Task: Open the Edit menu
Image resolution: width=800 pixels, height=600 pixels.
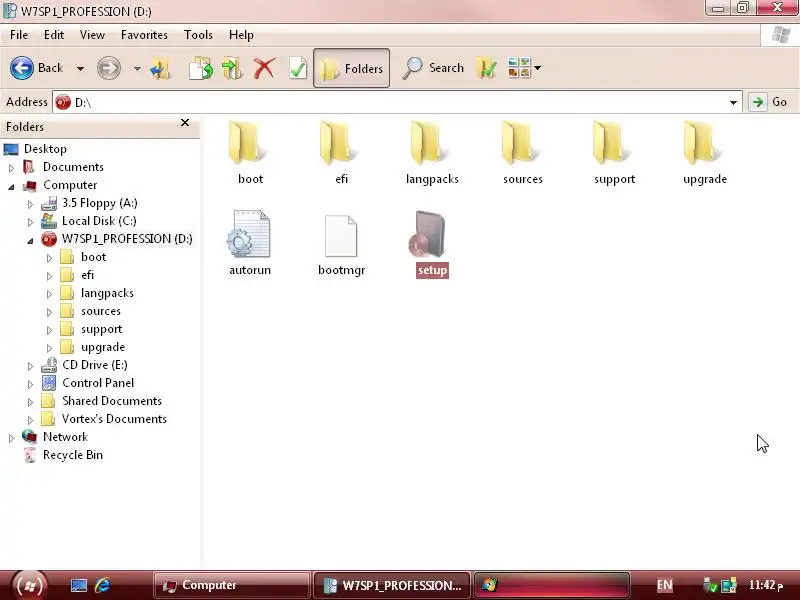Action: [x=54, y=35]
